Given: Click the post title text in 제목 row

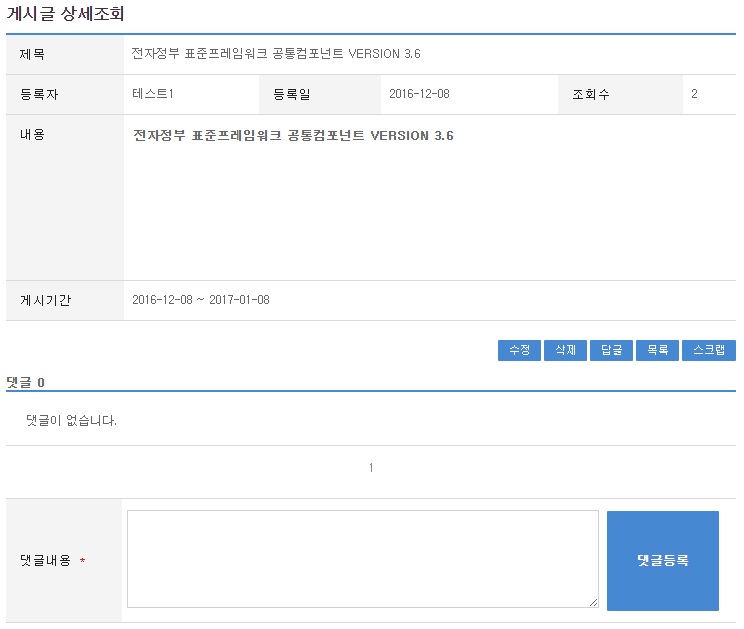Looking at the screenshot, I should (x=283, y=54).
